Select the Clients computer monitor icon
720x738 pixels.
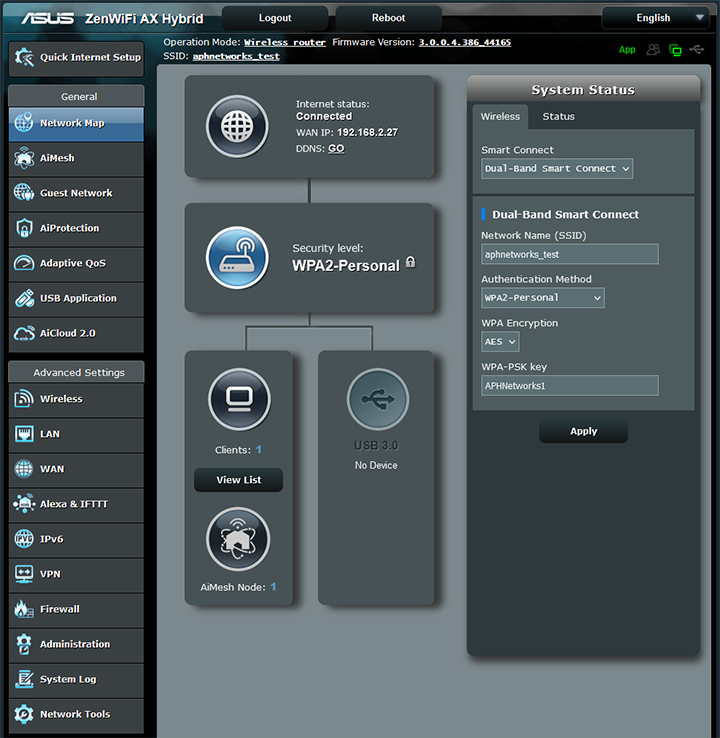tap(239, 400)
